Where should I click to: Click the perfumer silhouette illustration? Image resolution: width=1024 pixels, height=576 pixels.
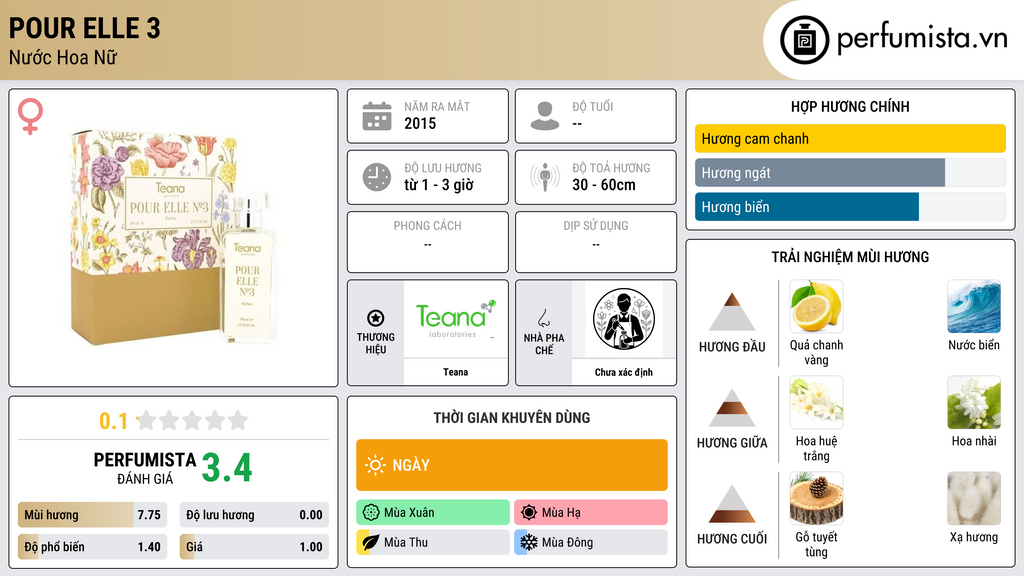[624, 319]
